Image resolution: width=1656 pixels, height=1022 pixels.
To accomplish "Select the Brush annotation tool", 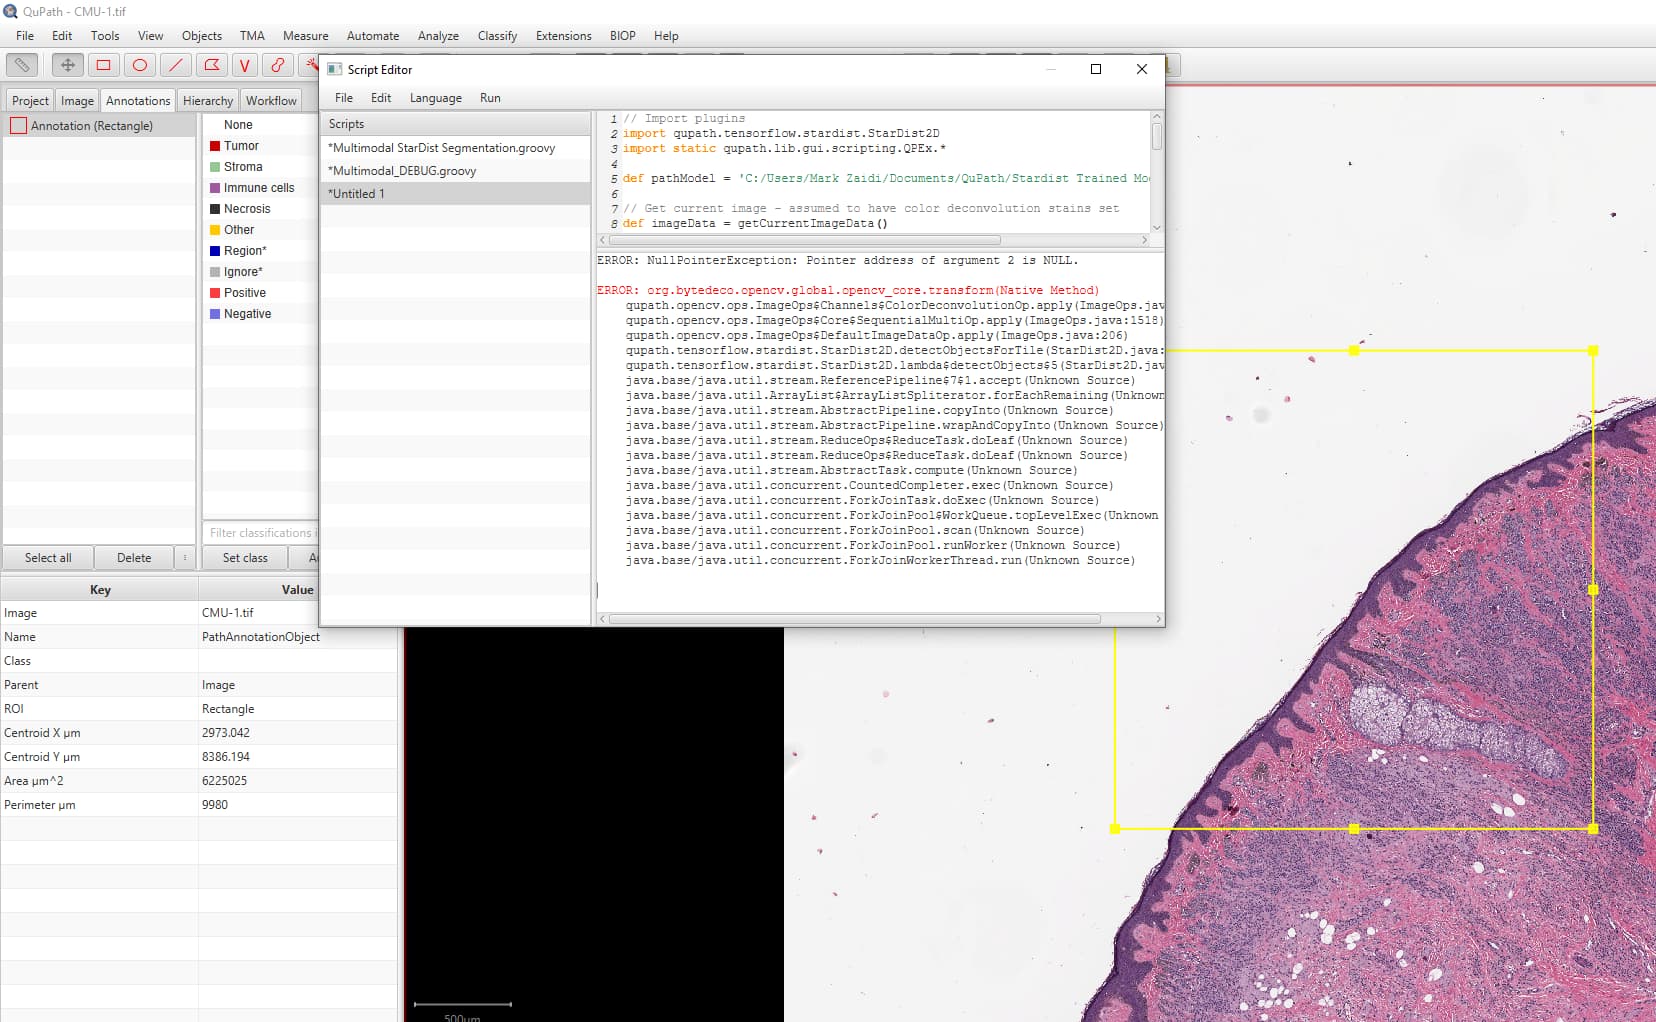I will point(278,64).
